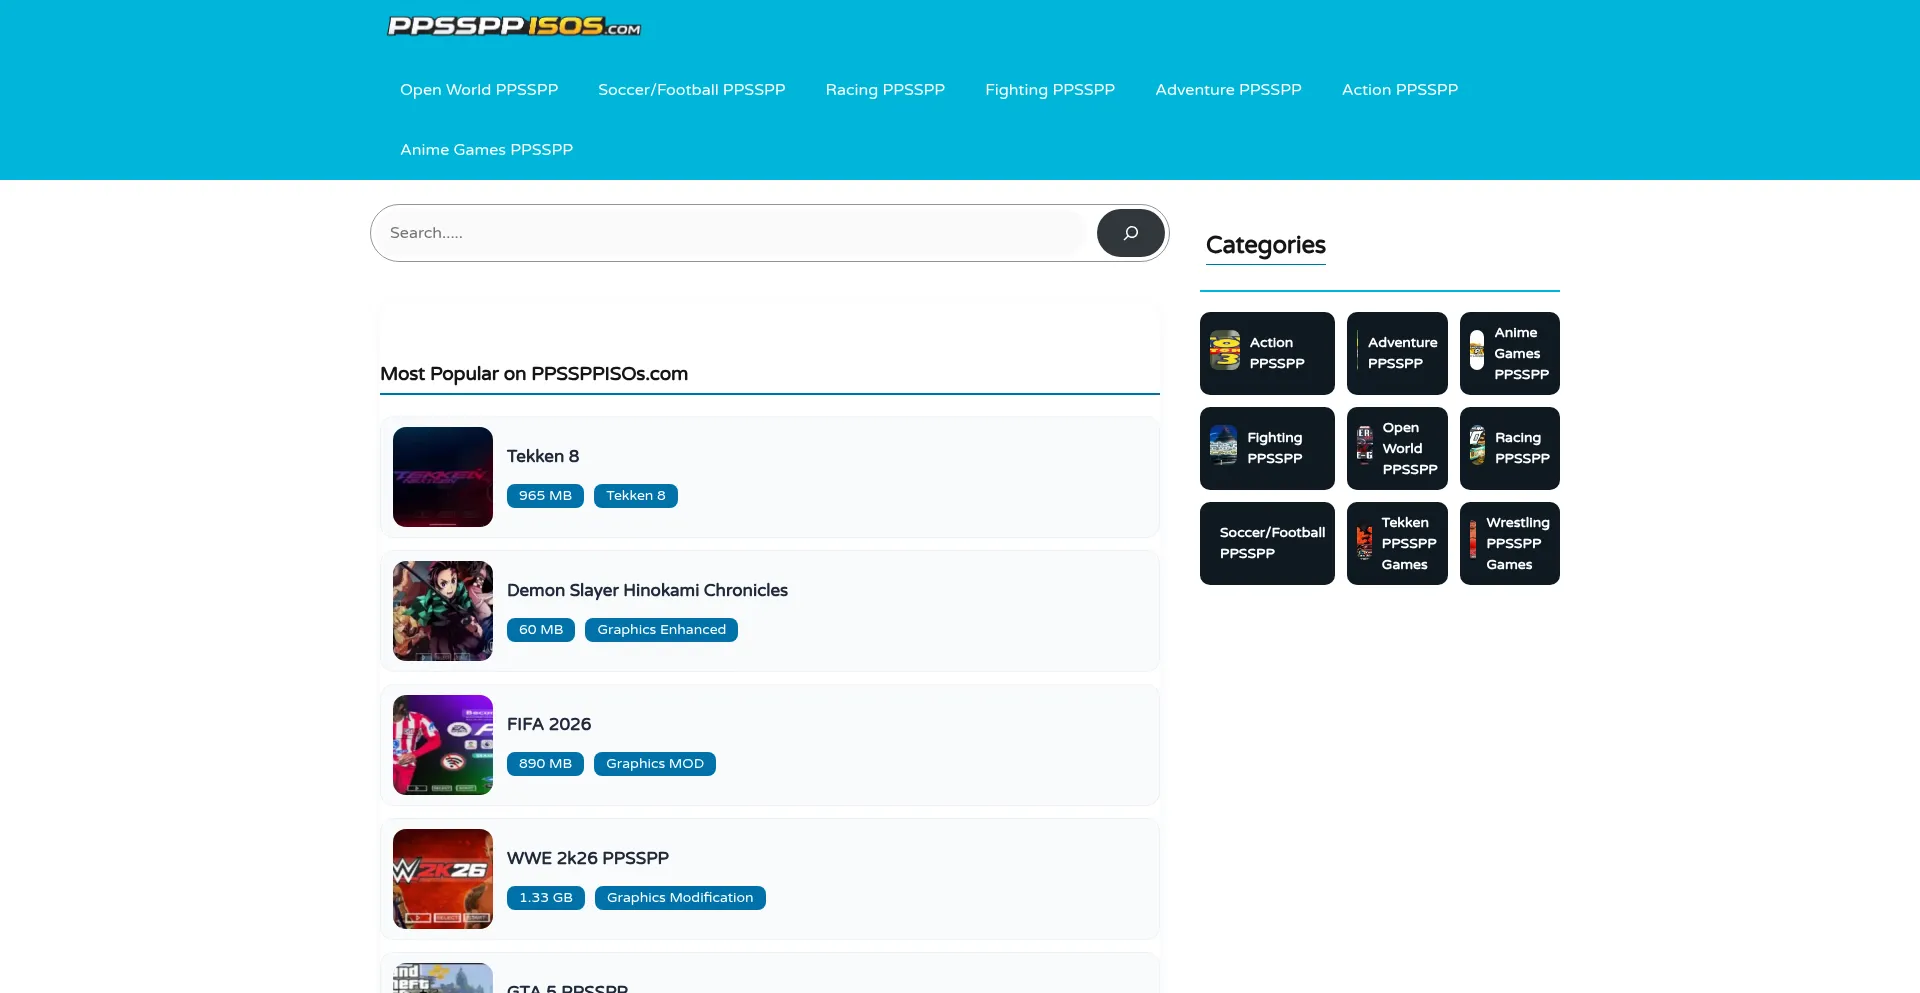1920x993 pixels.
Task: Open Open World PPSSPP in top navigation
Action: 479,90
